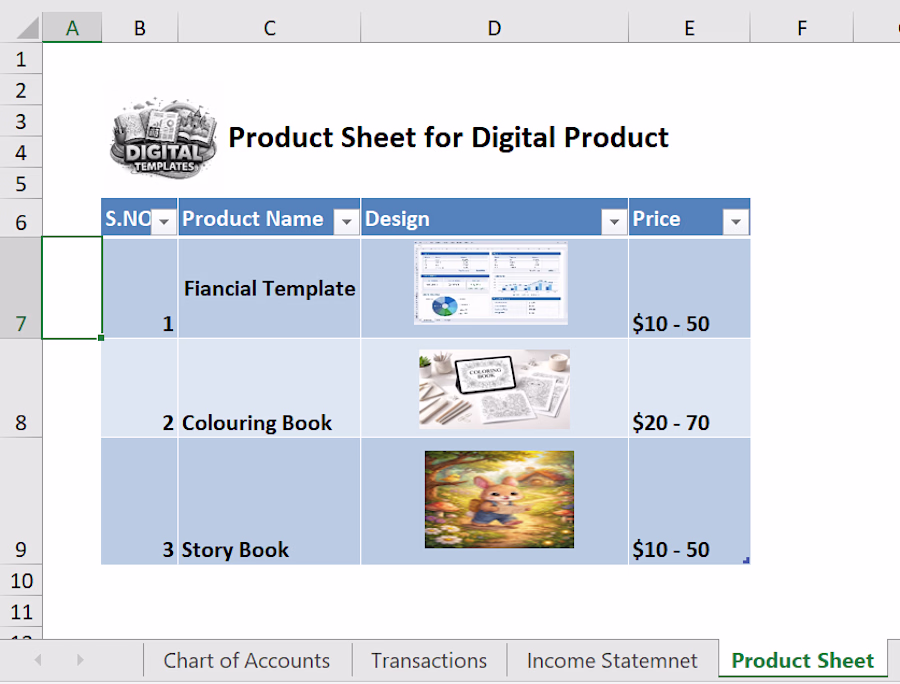Click the previous sheet navigation arrow

38,660
